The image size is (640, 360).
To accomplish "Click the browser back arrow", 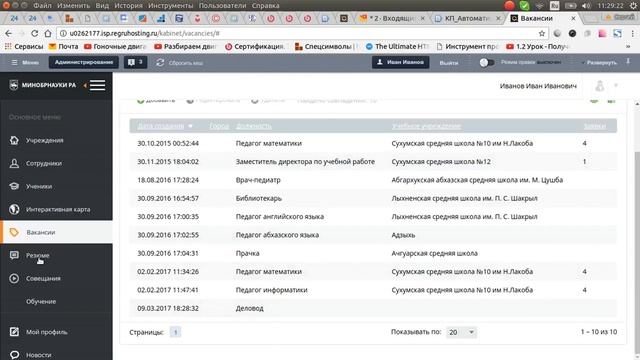I will tap(9, 33).
